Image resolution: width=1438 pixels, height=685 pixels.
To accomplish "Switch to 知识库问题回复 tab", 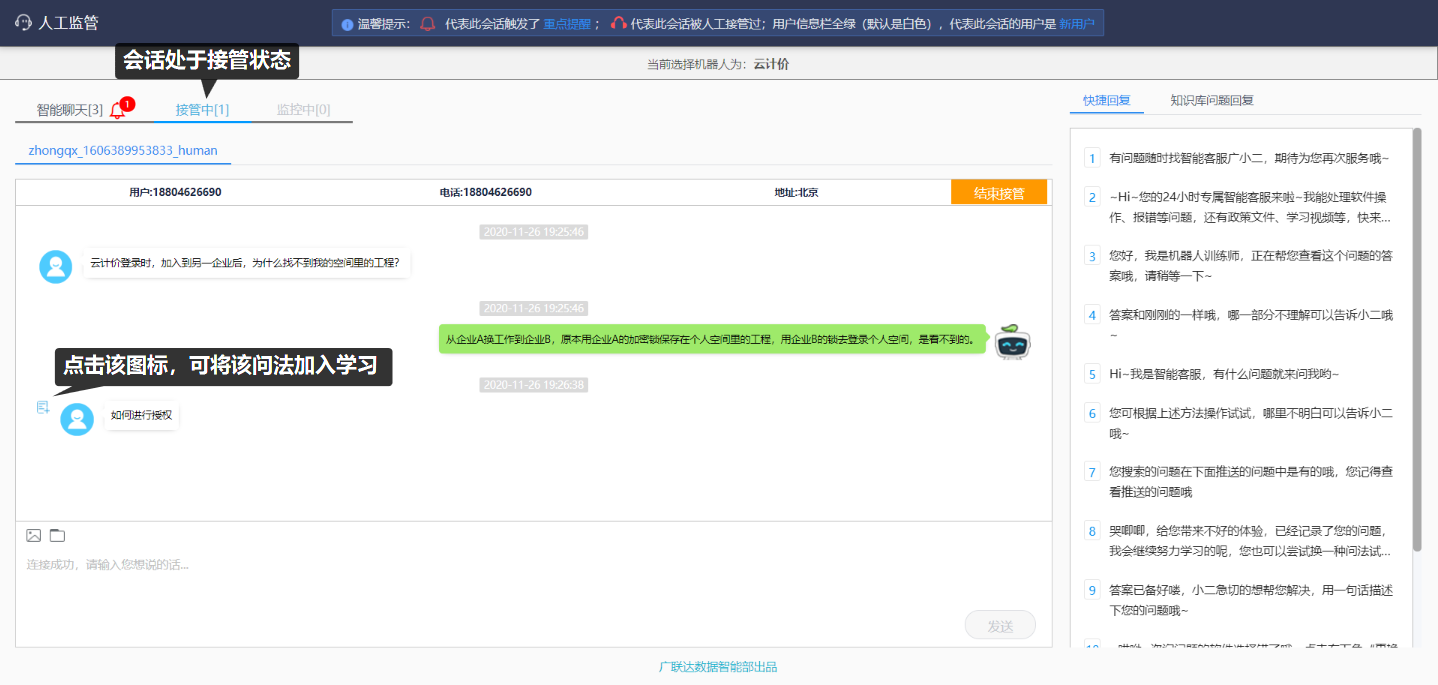I will click(x=1212, y=100).
